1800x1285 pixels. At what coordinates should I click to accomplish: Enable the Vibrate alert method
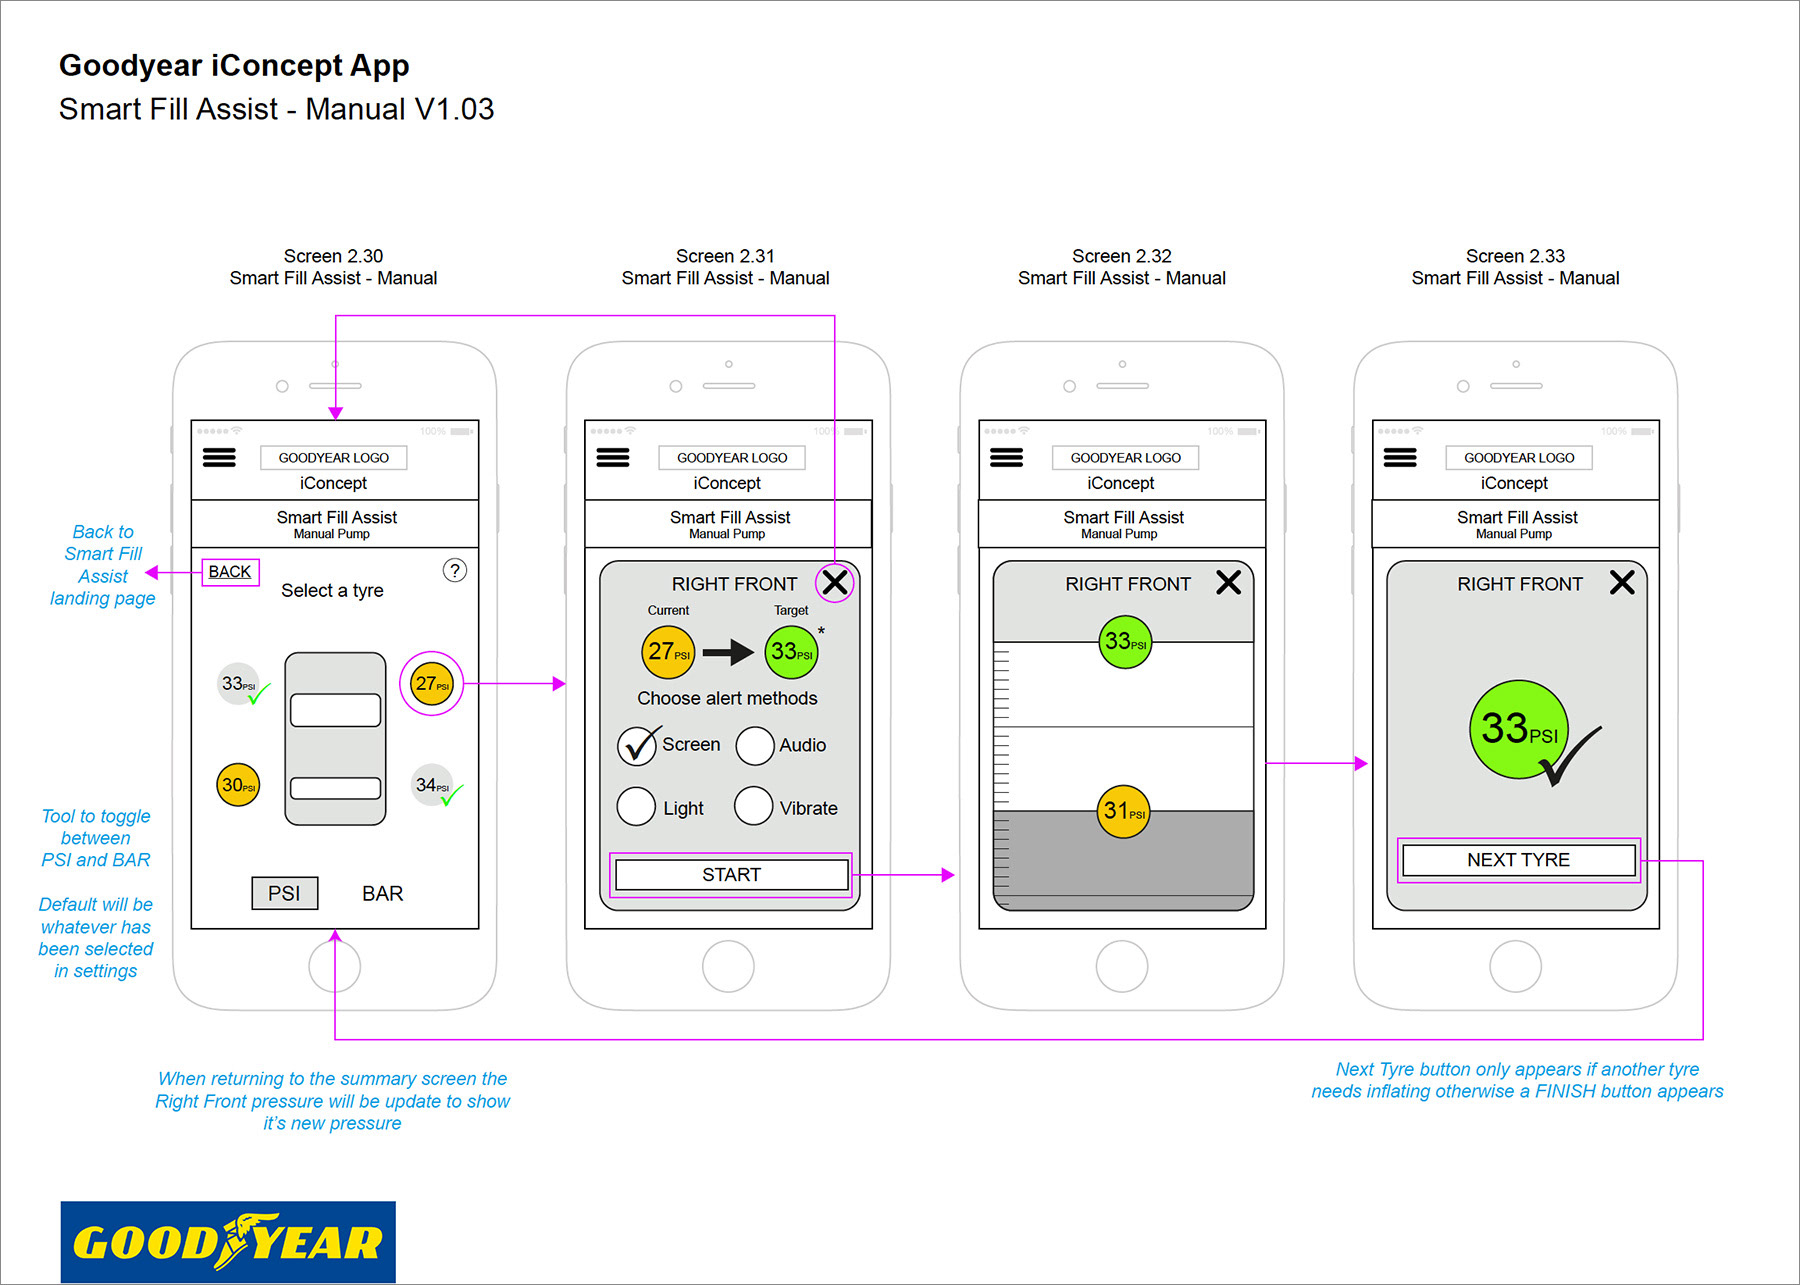pyautogui.click(x=754, y=806)
